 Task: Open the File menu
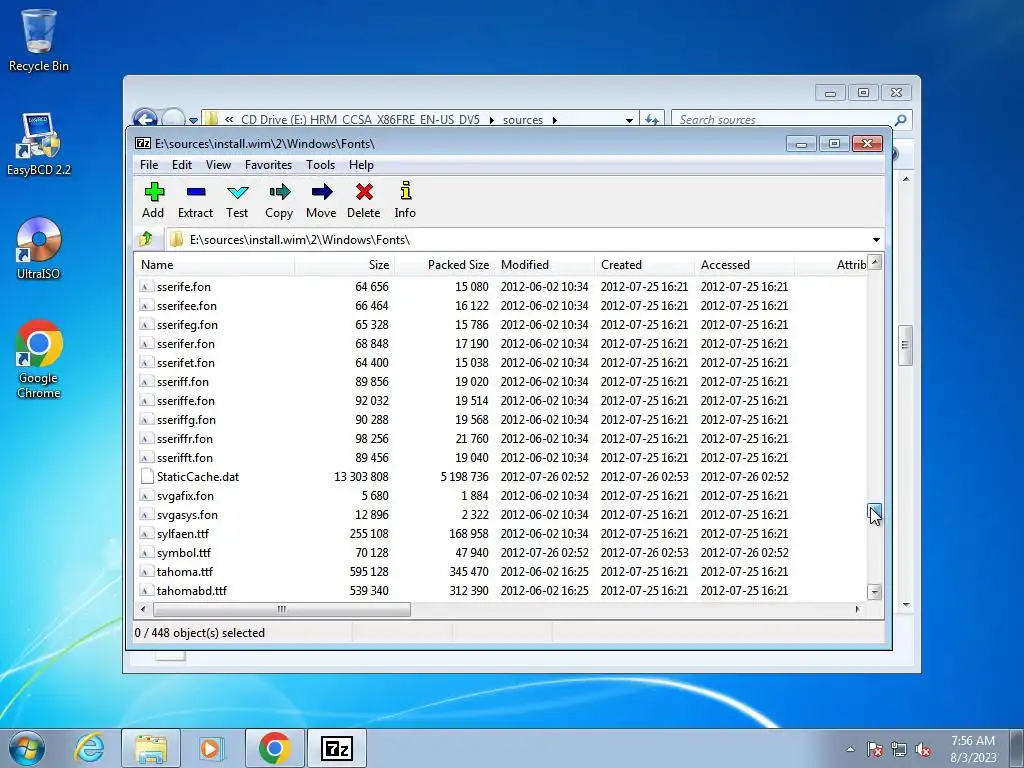click(149, 165)
